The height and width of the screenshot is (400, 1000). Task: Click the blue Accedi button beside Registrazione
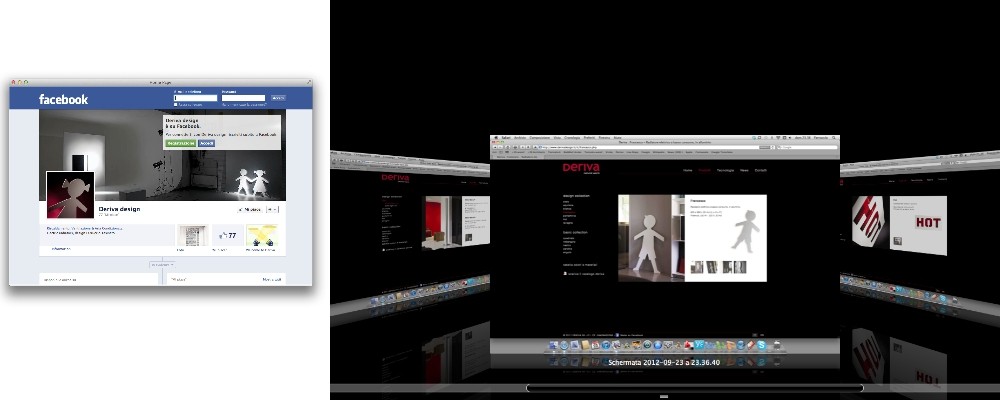click(207, 144)
